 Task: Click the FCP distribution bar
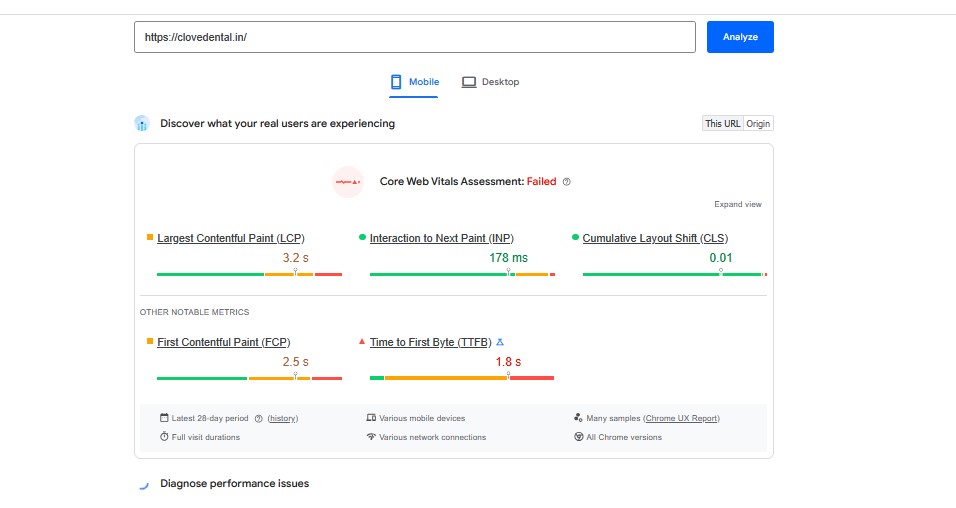(249, 378)
